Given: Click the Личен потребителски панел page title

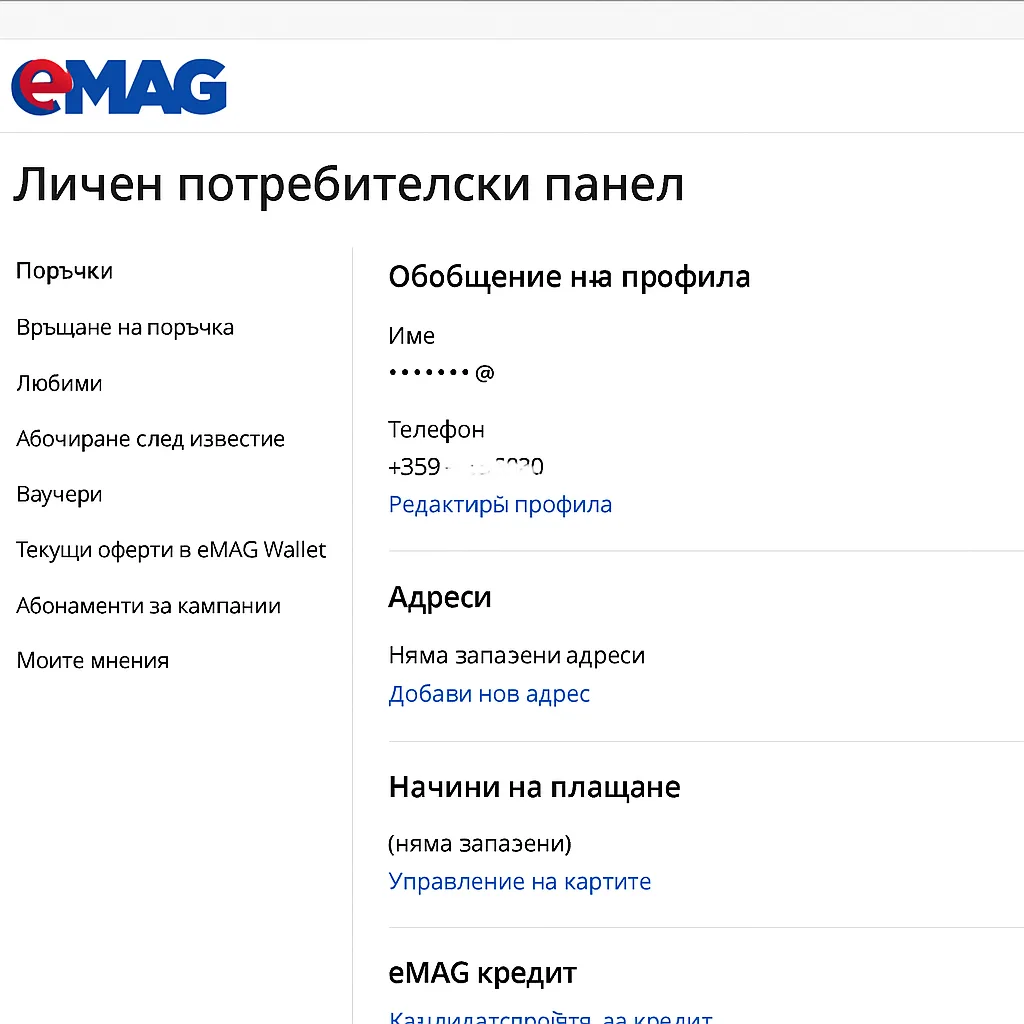Looking at the screenshot, I should (x=348, y=186).
